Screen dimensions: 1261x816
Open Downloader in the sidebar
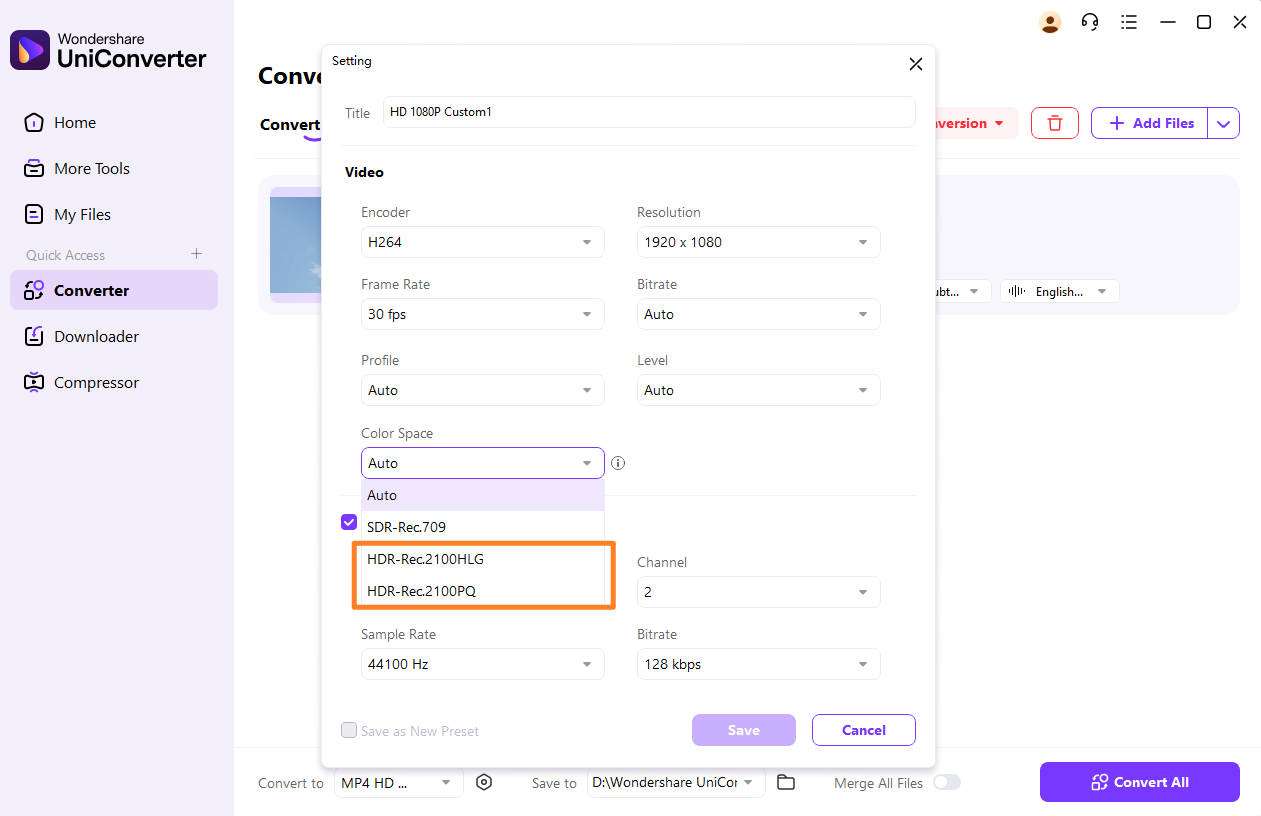96,336
